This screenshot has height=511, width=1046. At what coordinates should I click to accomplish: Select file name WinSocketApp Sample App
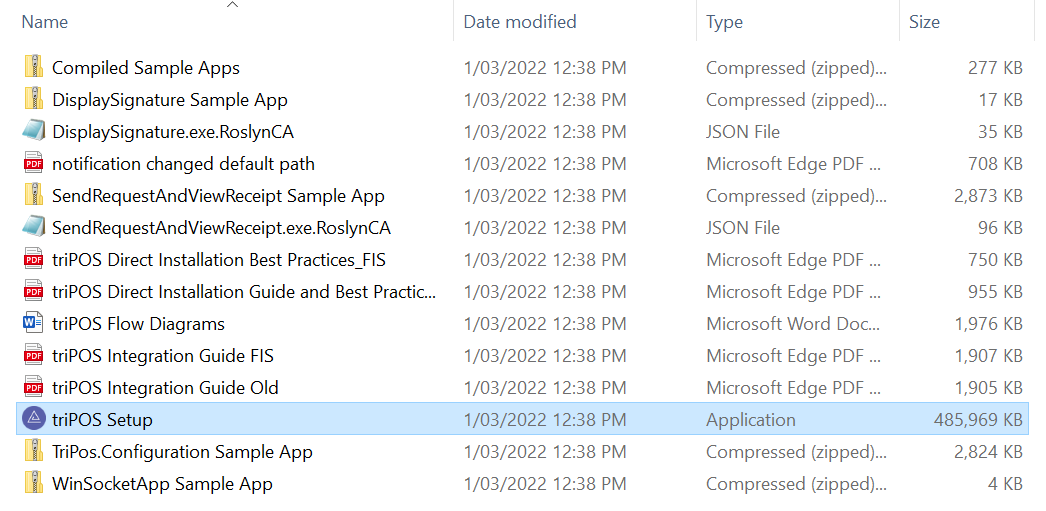pyautogui.click(x=162, y=484)
